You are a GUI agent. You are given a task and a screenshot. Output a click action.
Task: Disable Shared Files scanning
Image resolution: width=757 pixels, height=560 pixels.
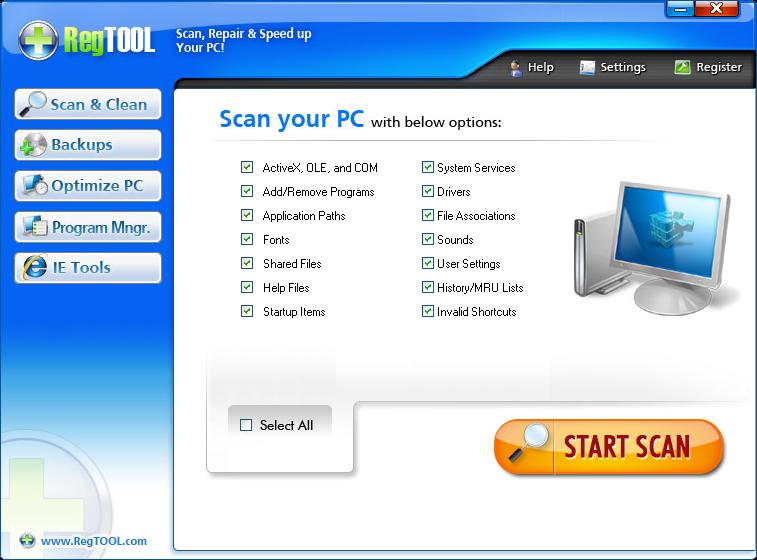pos(247,263)
